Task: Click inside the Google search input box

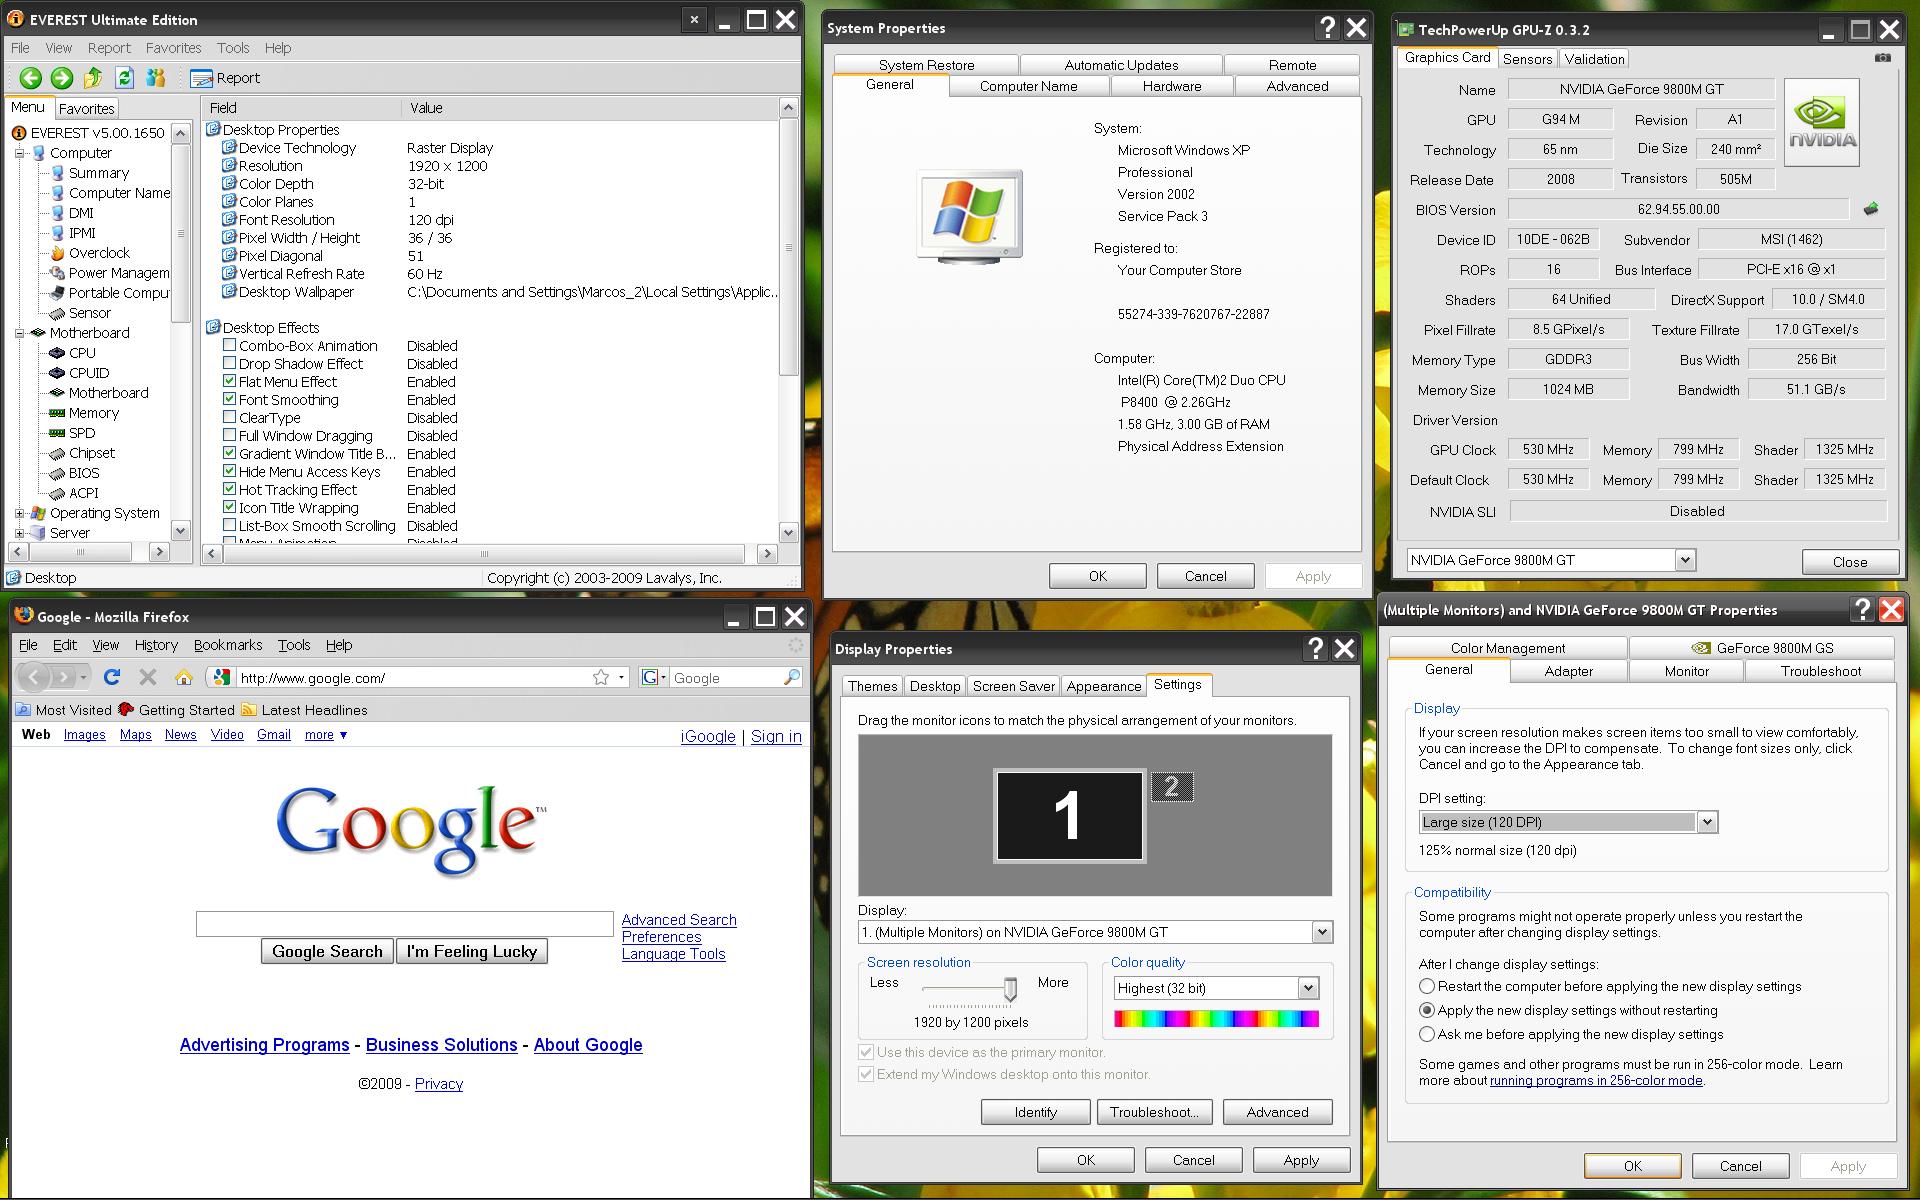Action: [405, 923]
